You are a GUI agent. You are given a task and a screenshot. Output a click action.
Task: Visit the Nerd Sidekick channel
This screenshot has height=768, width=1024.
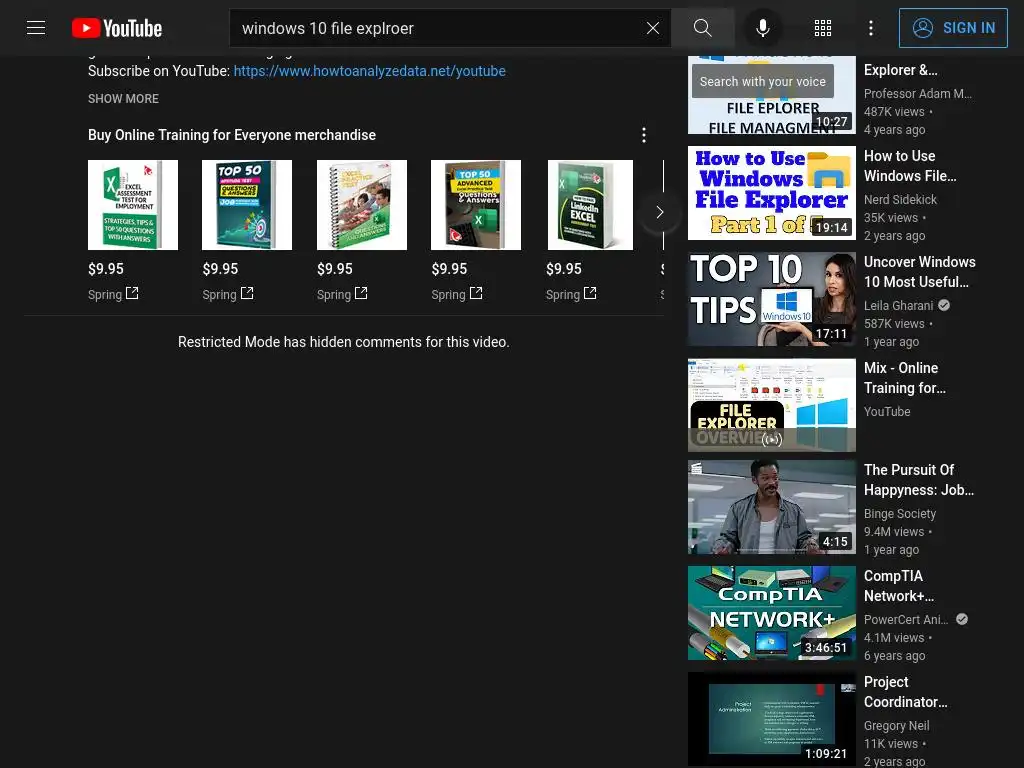click(x=900, y=199)
